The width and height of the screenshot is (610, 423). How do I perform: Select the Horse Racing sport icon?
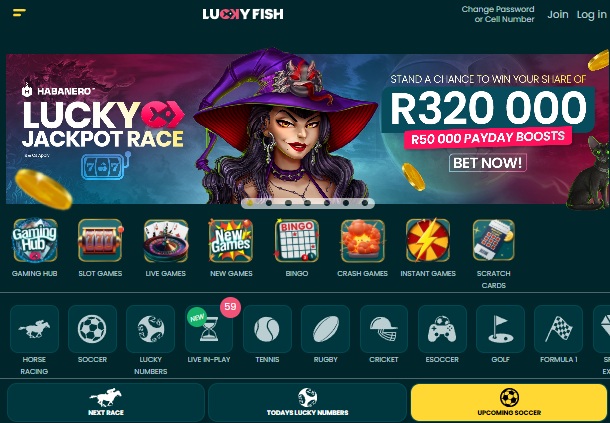click(x=34, y=329)
